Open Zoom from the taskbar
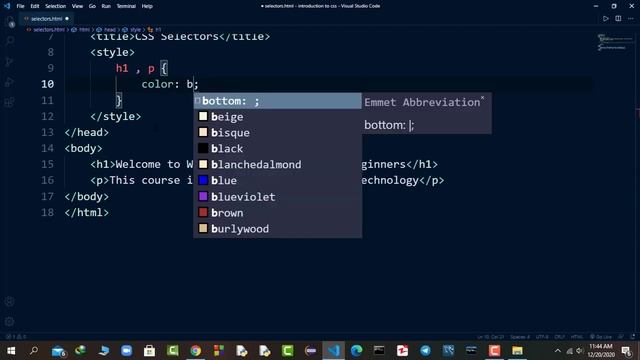The height and width of the screenshot is (360, 640). click(127, 351)
